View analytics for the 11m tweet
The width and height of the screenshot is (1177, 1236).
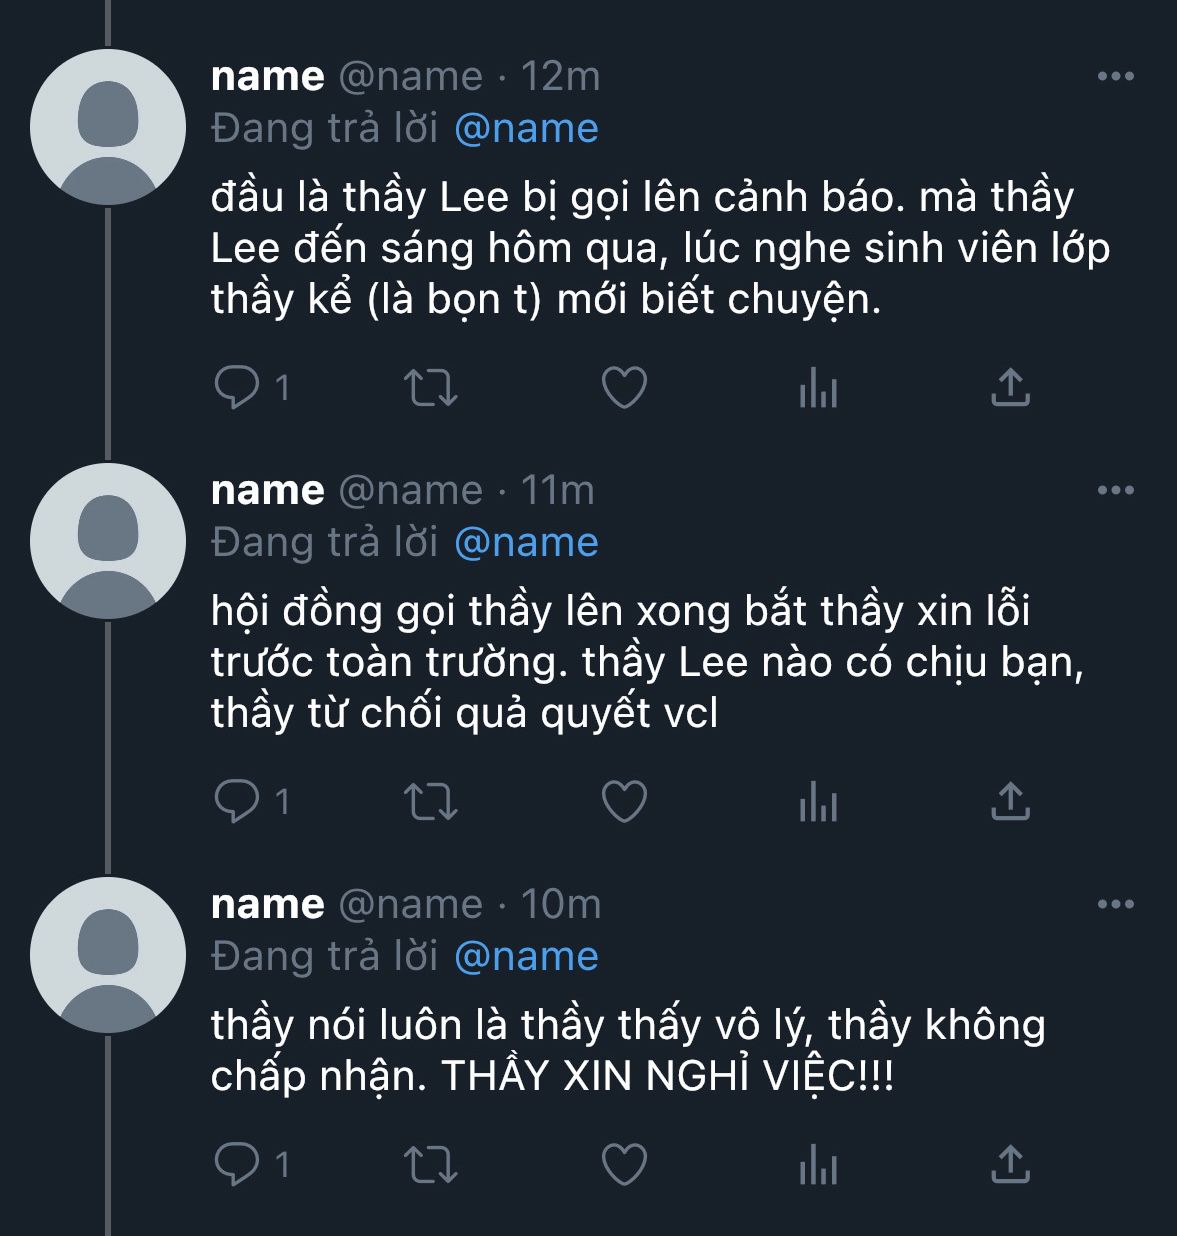tap(817, 802)
